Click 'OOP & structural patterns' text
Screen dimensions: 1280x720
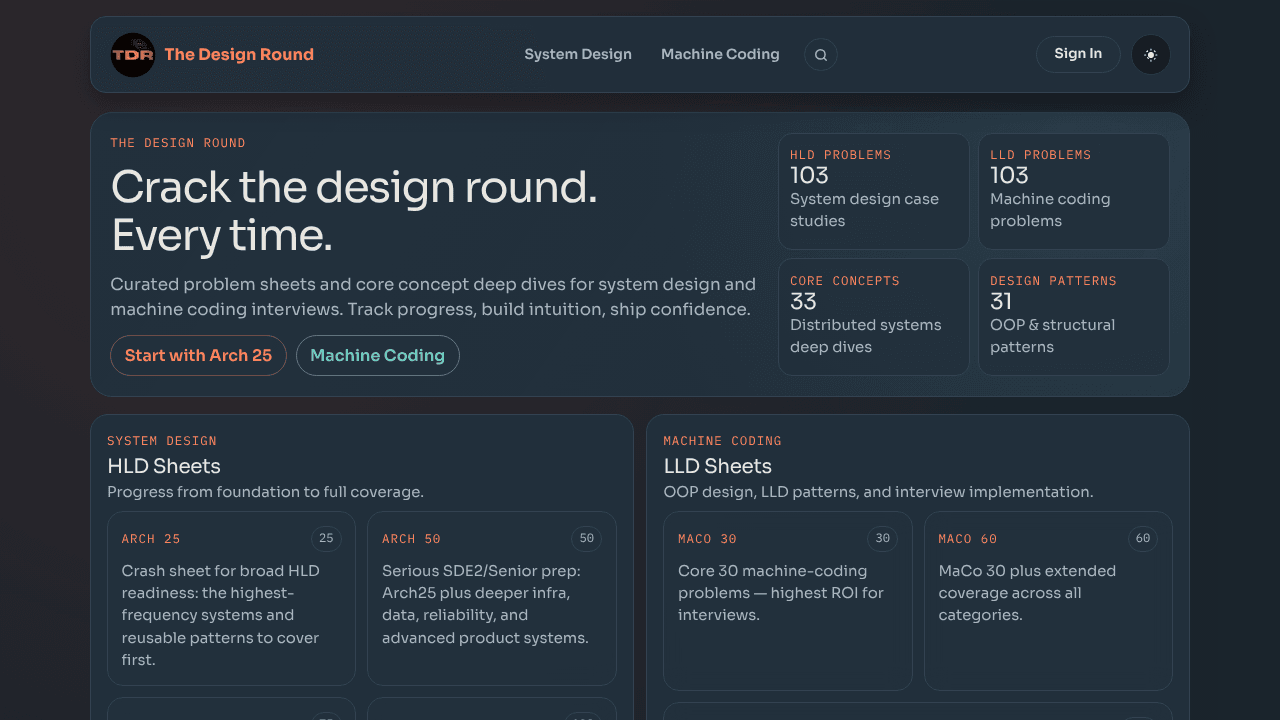1053,336
